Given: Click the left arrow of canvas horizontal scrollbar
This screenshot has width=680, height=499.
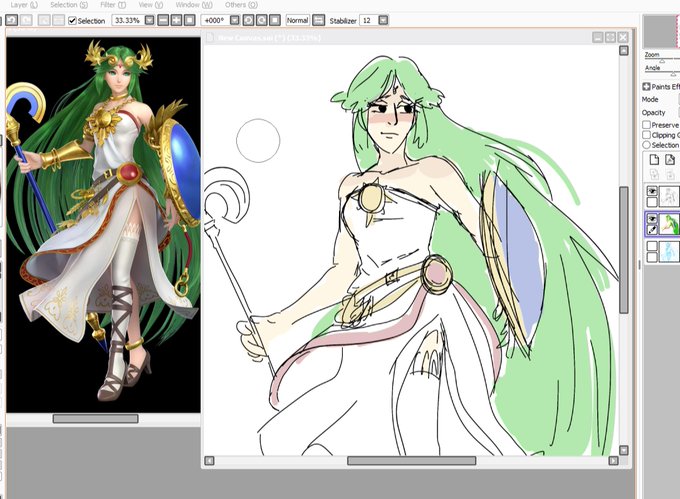Looking at the screenshot, I should point(209,460).
